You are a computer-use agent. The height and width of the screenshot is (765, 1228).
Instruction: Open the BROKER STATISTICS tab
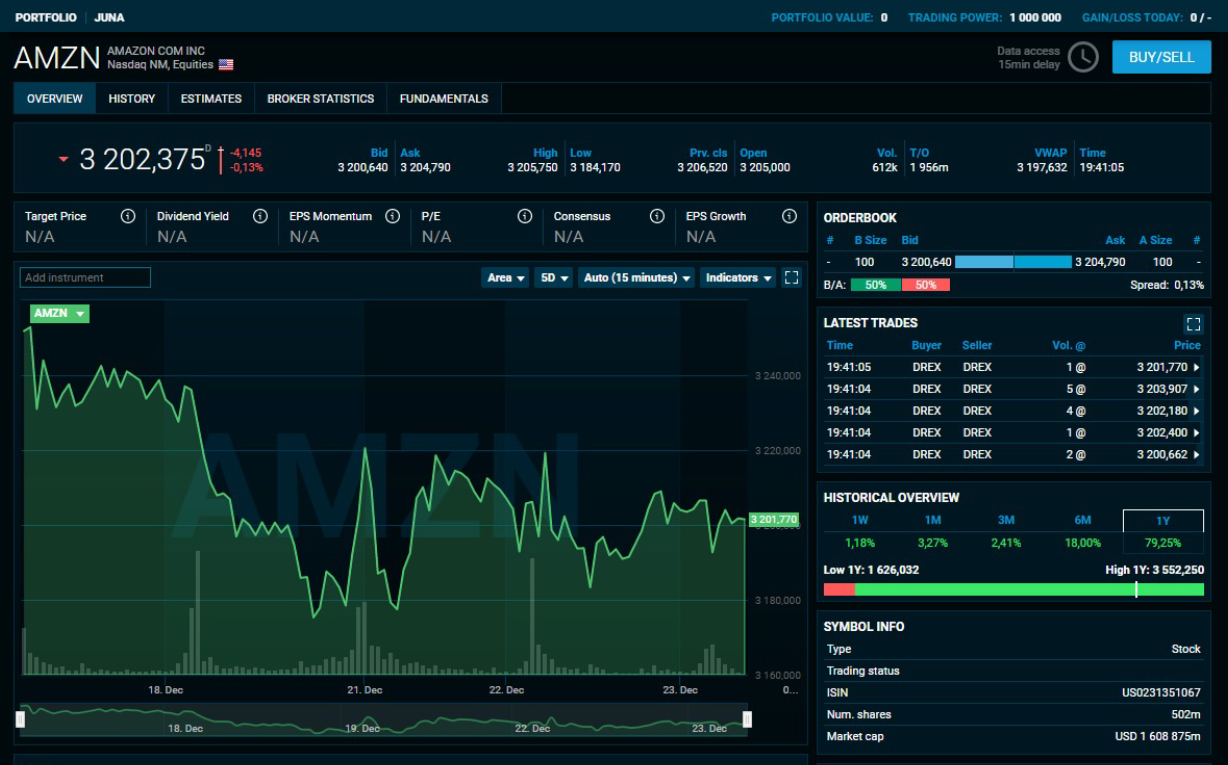pyautogui.click(x=318, y=98)
